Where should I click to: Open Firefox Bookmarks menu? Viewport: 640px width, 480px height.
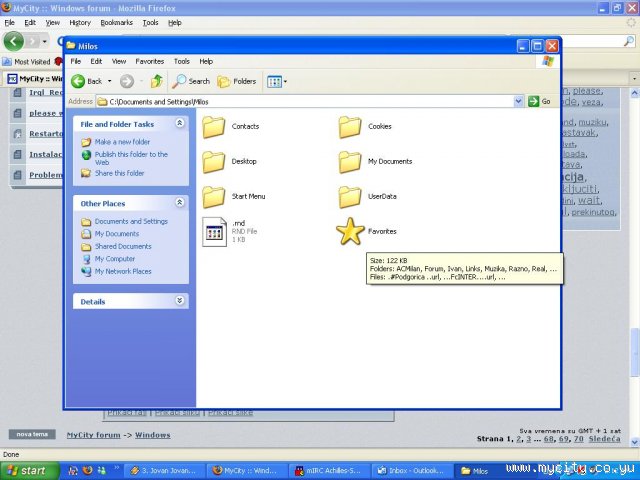[117, 23]
